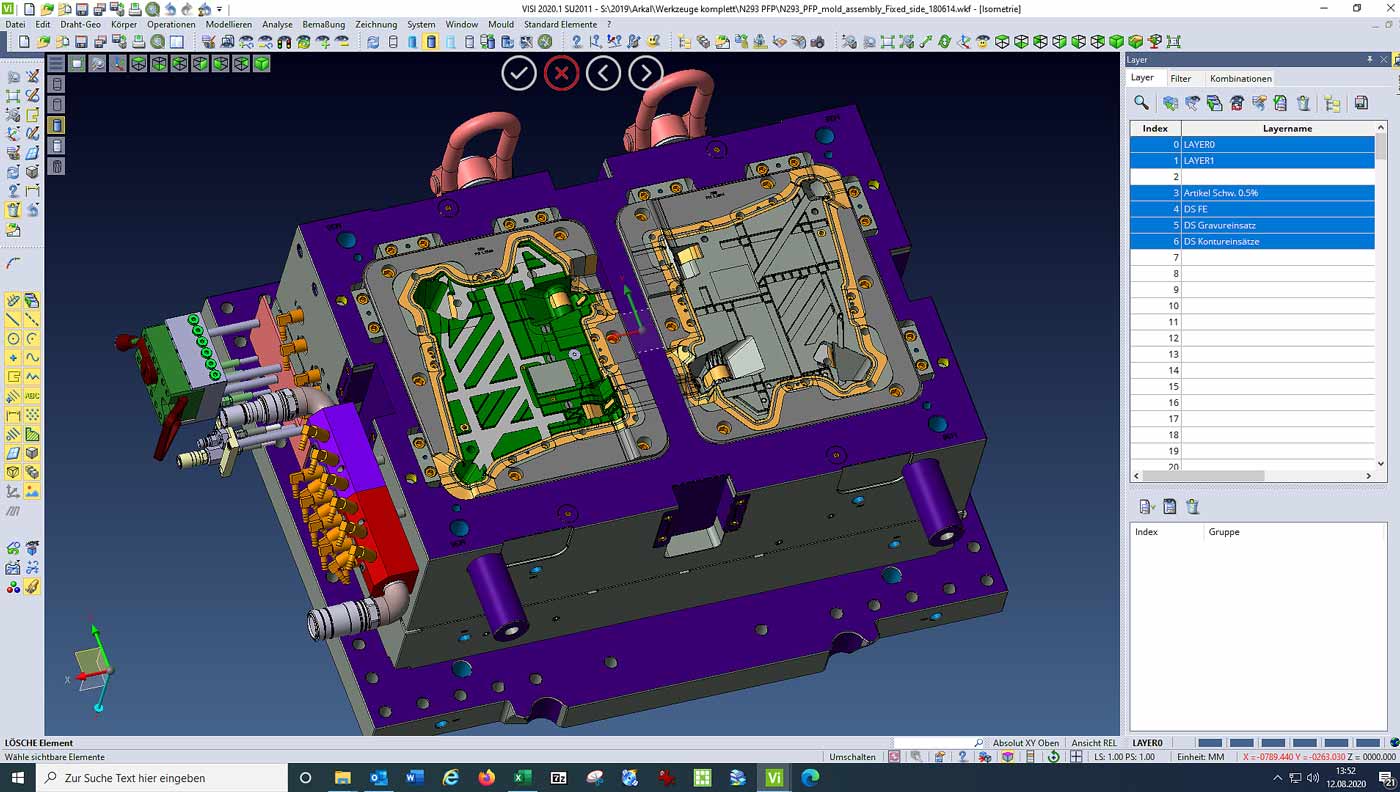Switch to the Filter tab

(1180, 78)
